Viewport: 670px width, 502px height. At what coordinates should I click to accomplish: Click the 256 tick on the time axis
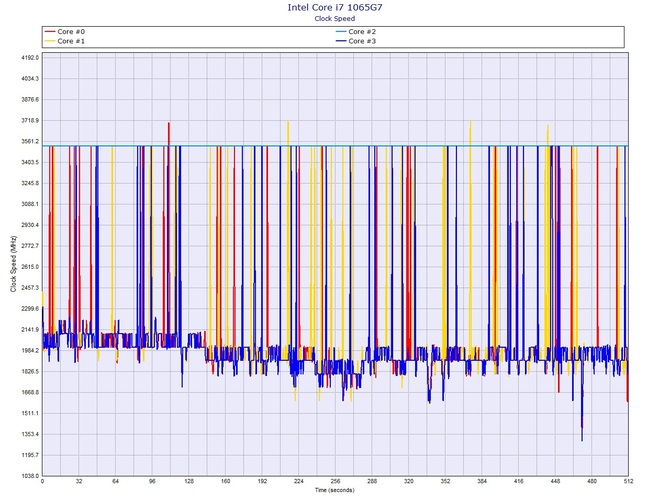[335, 481]
